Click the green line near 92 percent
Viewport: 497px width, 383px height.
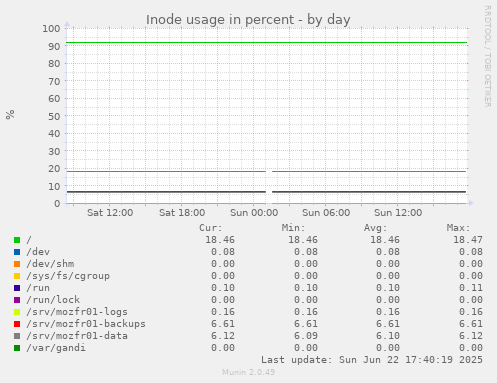coord(267,42)
